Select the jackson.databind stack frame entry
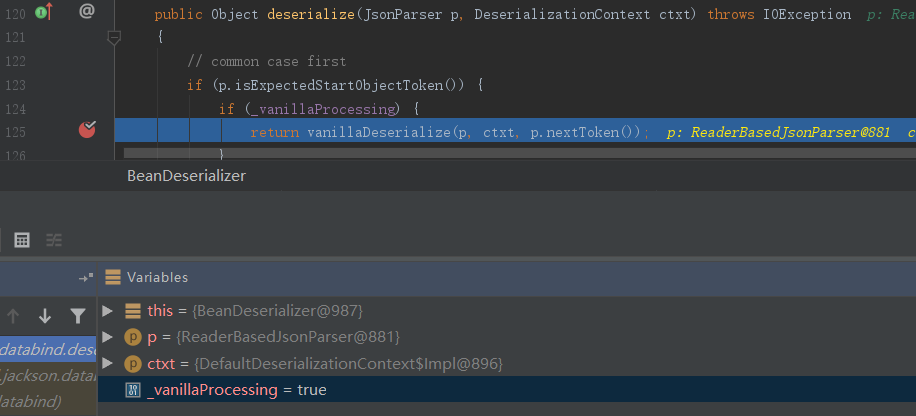Viewport: 916px width, 416px height. click(x=48, y=375)
